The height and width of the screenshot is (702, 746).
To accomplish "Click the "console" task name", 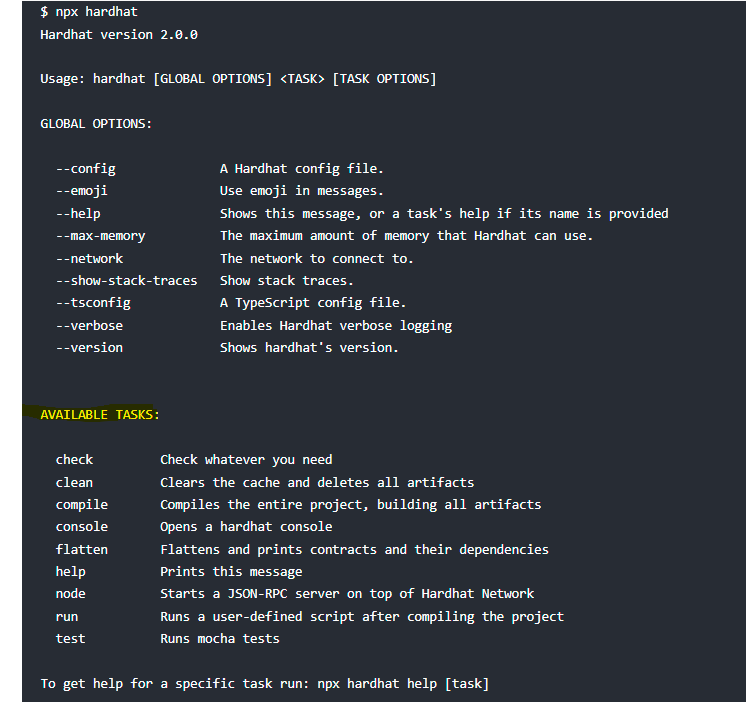I will pos(82,527).
